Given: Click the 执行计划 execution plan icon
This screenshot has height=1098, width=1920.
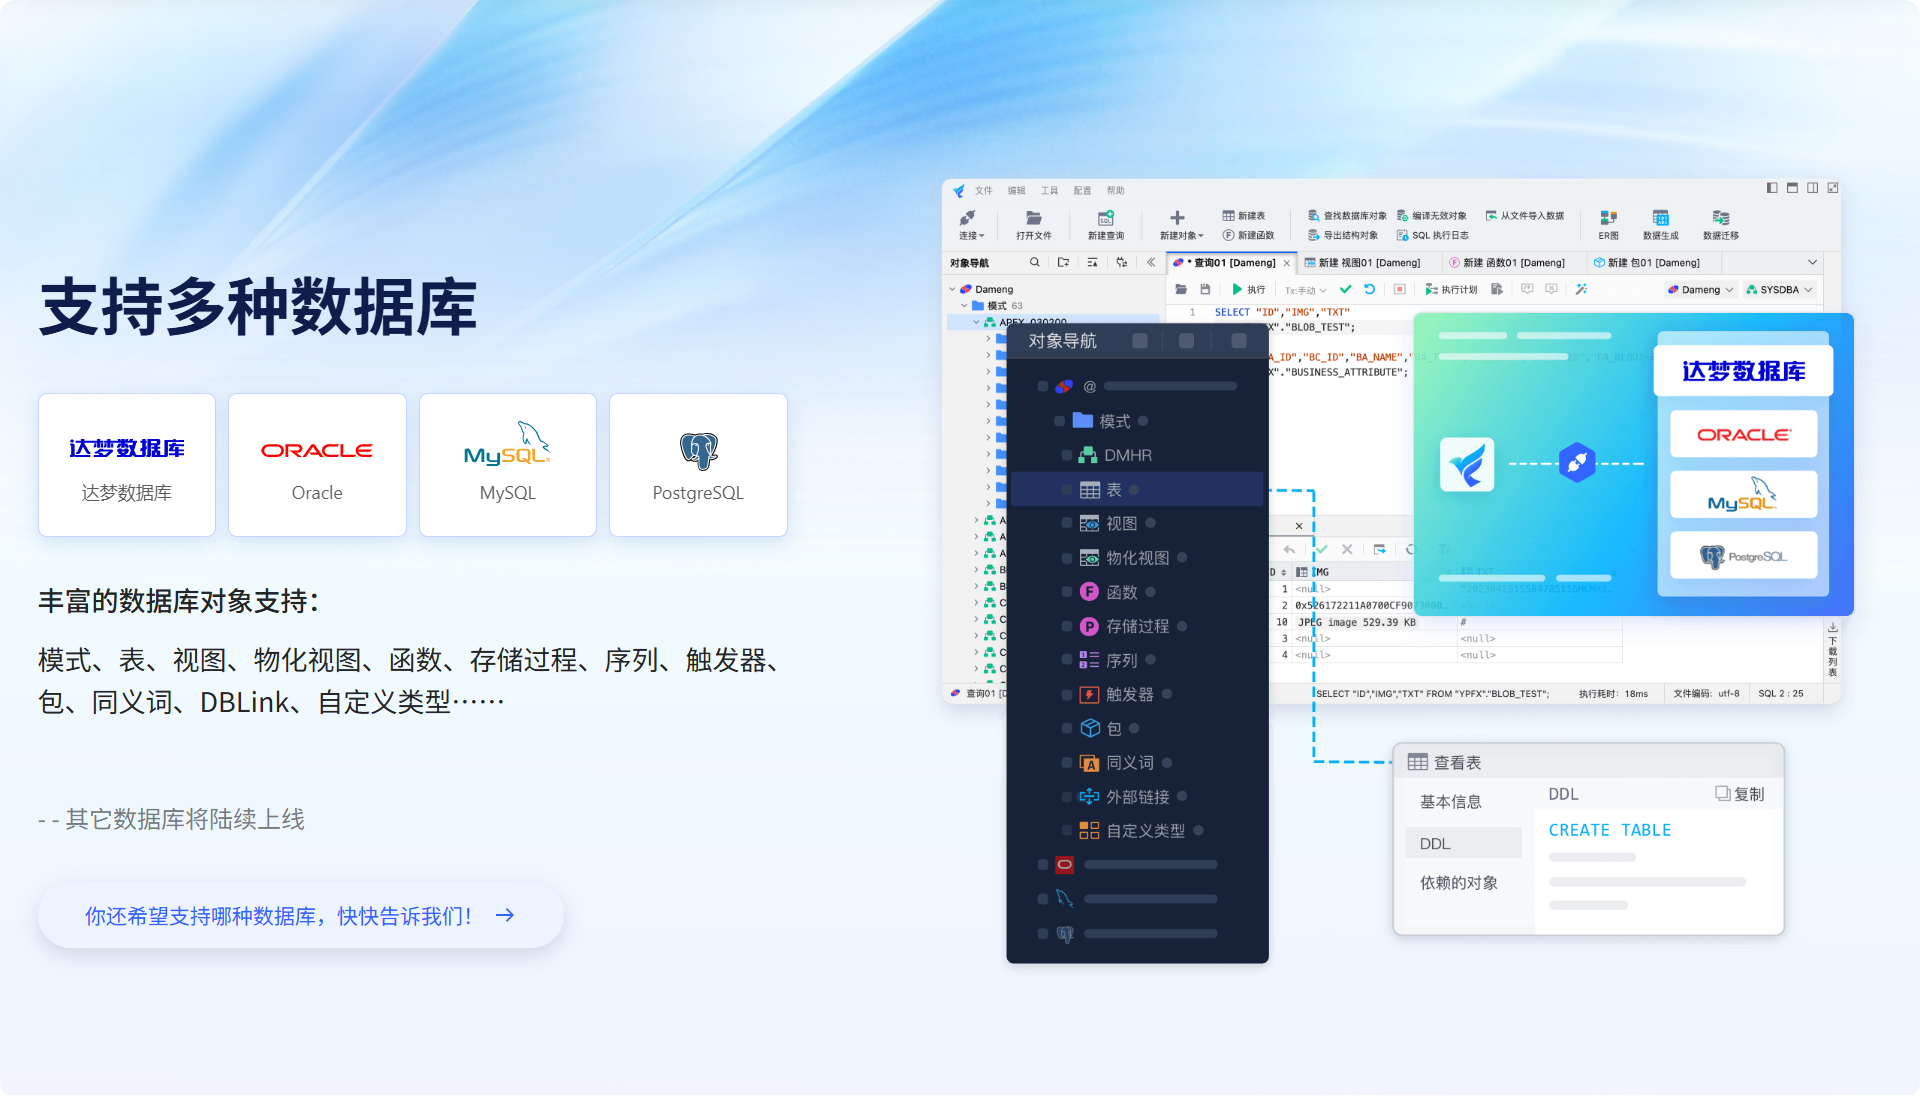Looking at the screenshot, I should tap(1432, 290).
